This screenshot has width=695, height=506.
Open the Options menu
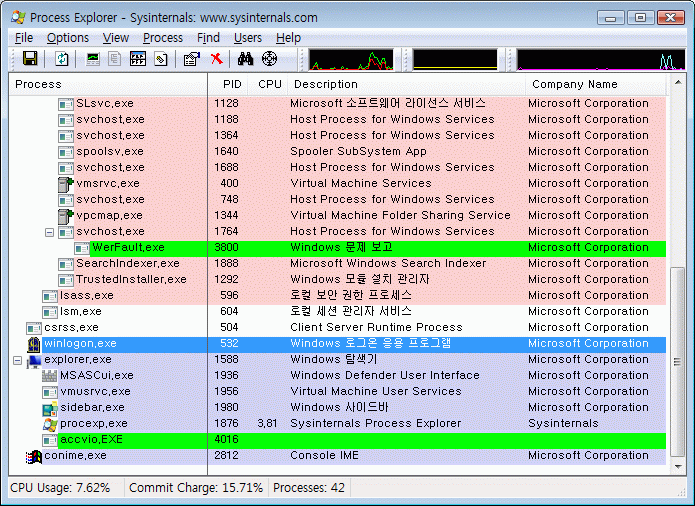pos(68,38)
